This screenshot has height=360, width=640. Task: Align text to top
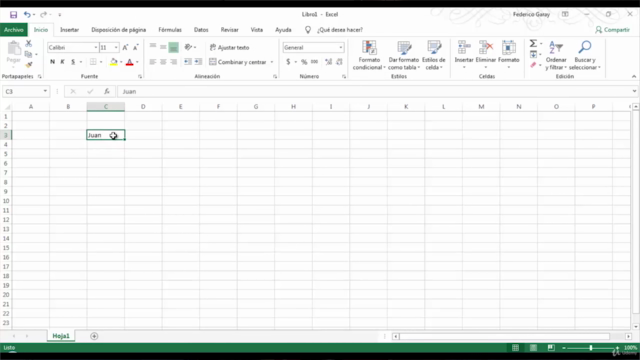coord(153,47)
